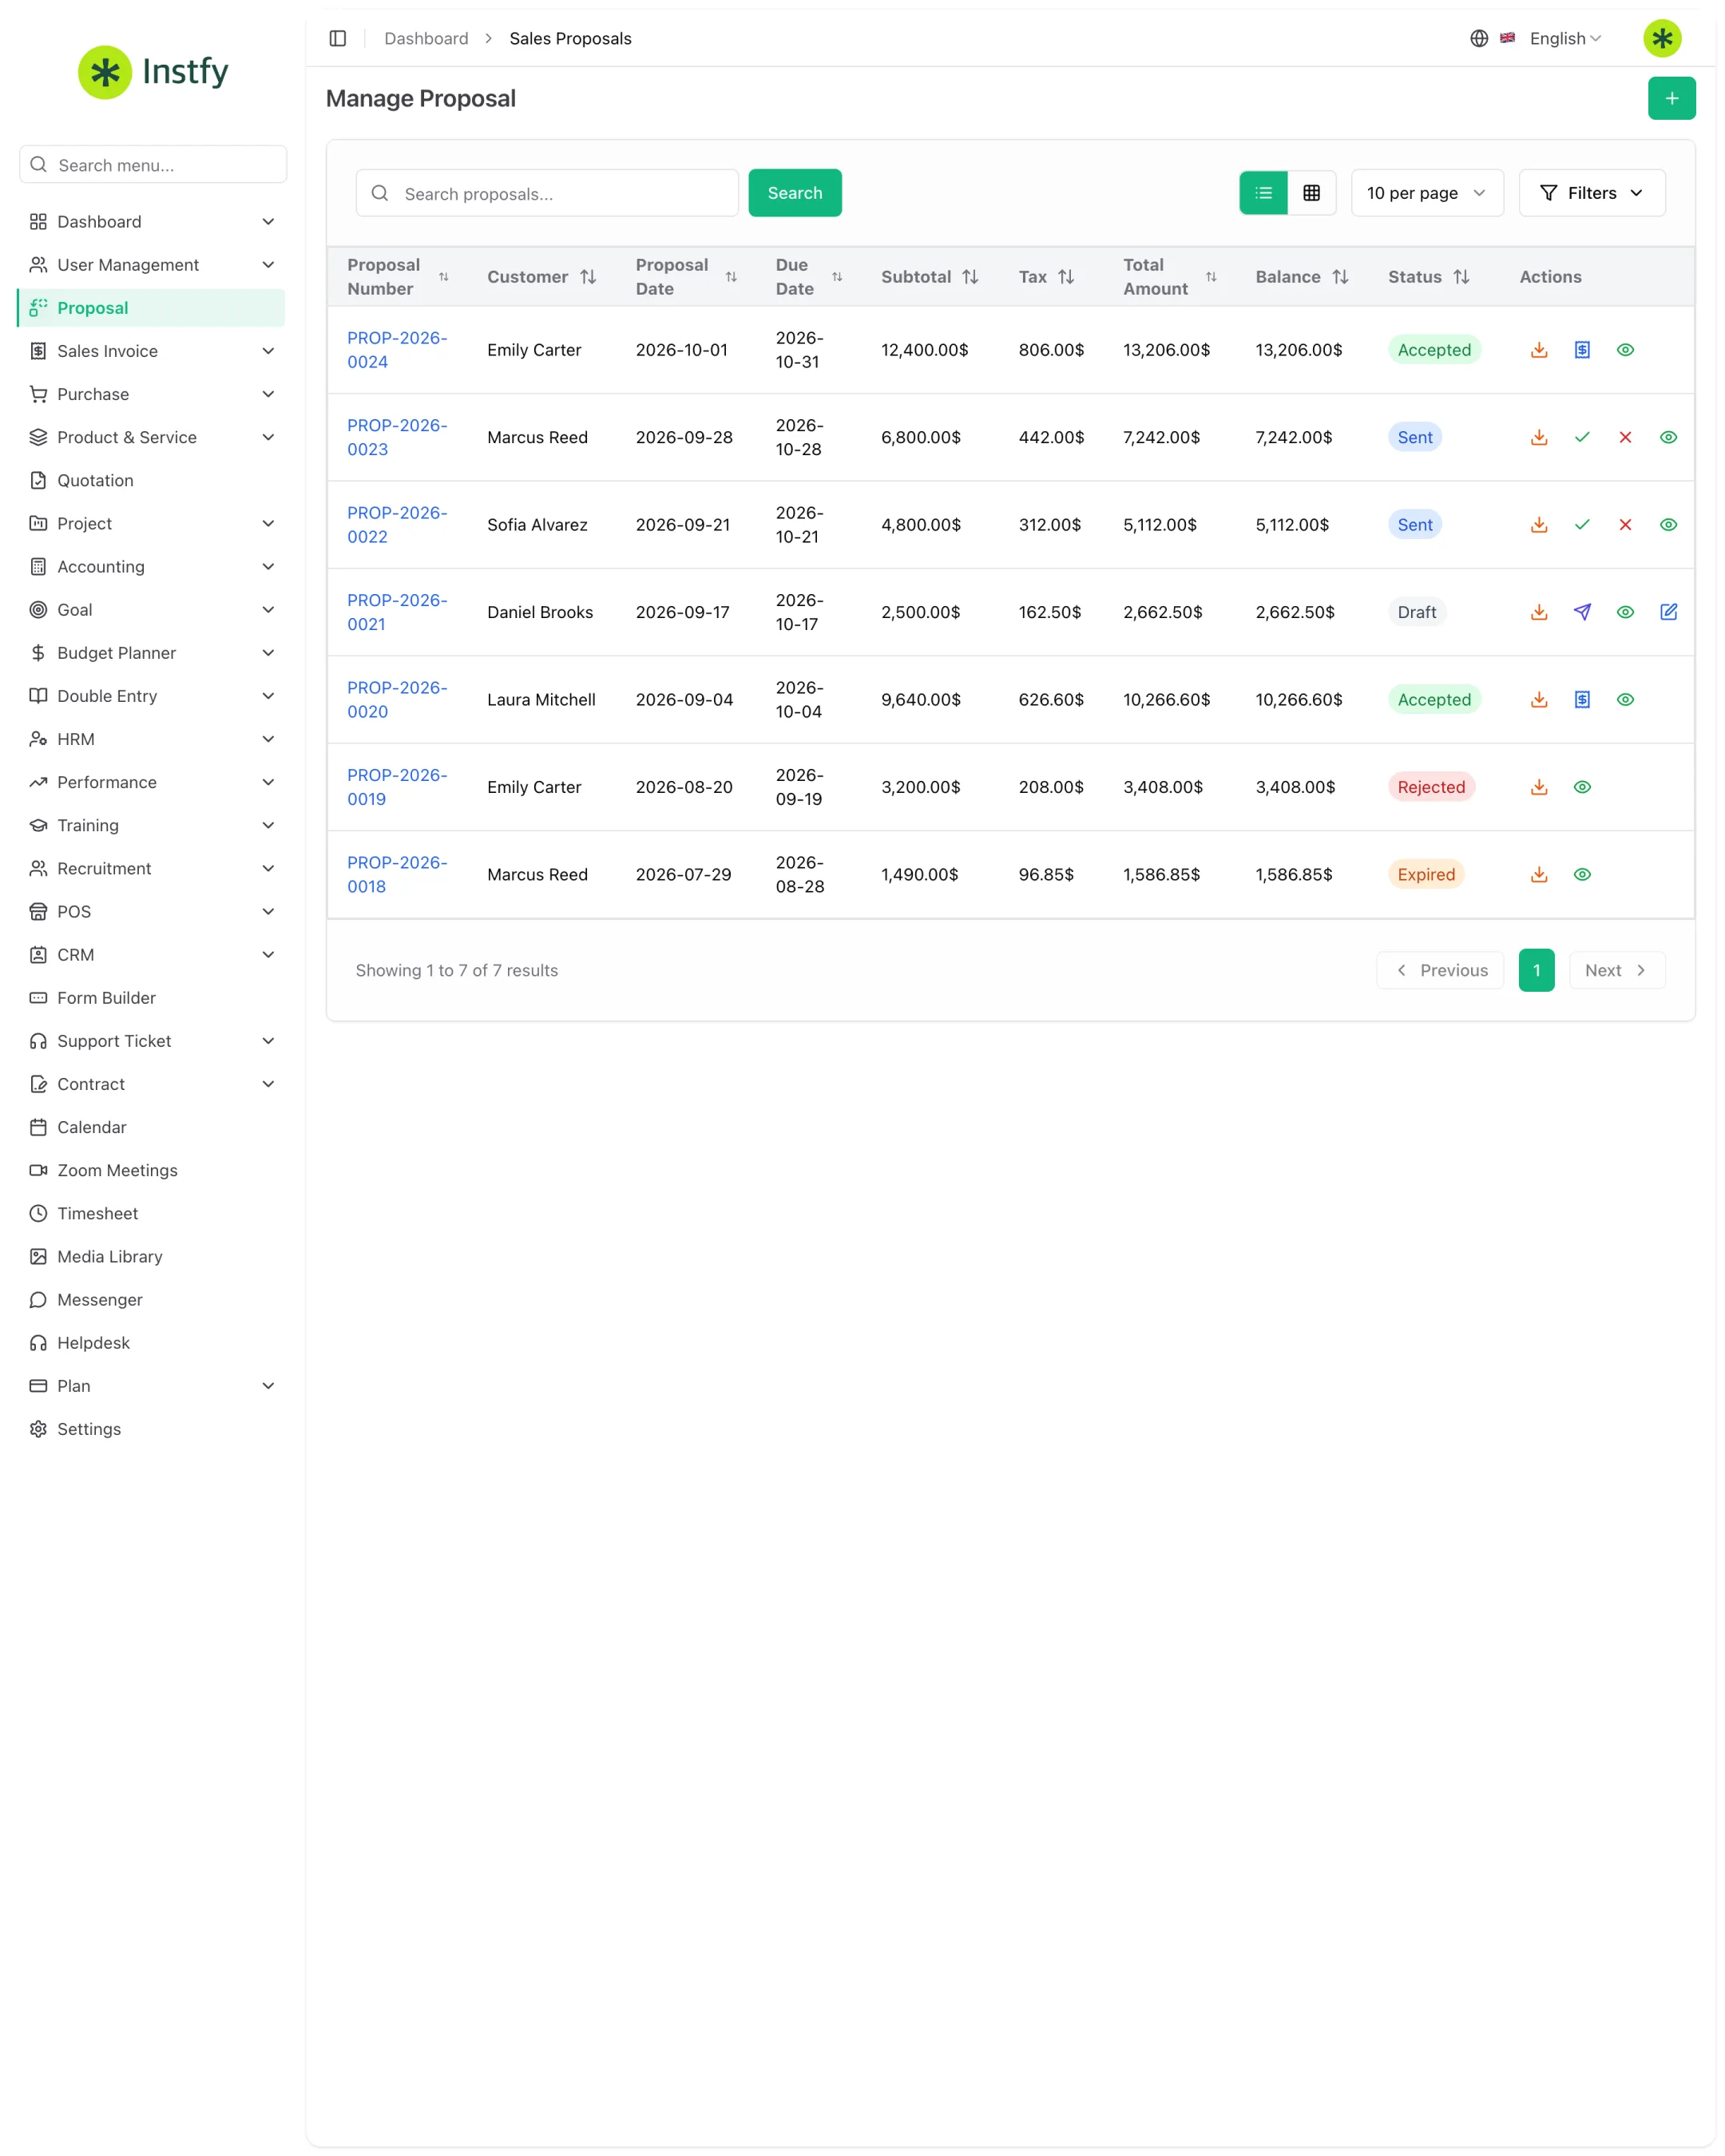The image size is (1725, 2156).
Task: Accept Sofia Alvarez's proposal checkmark
Action: click(x=1582, y=525)
